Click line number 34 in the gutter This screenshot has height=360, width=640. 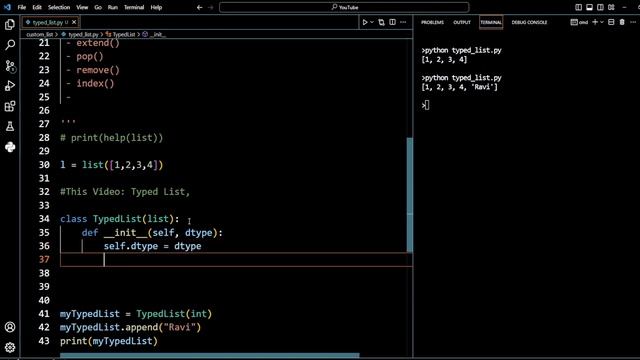(x=44, y=219)
